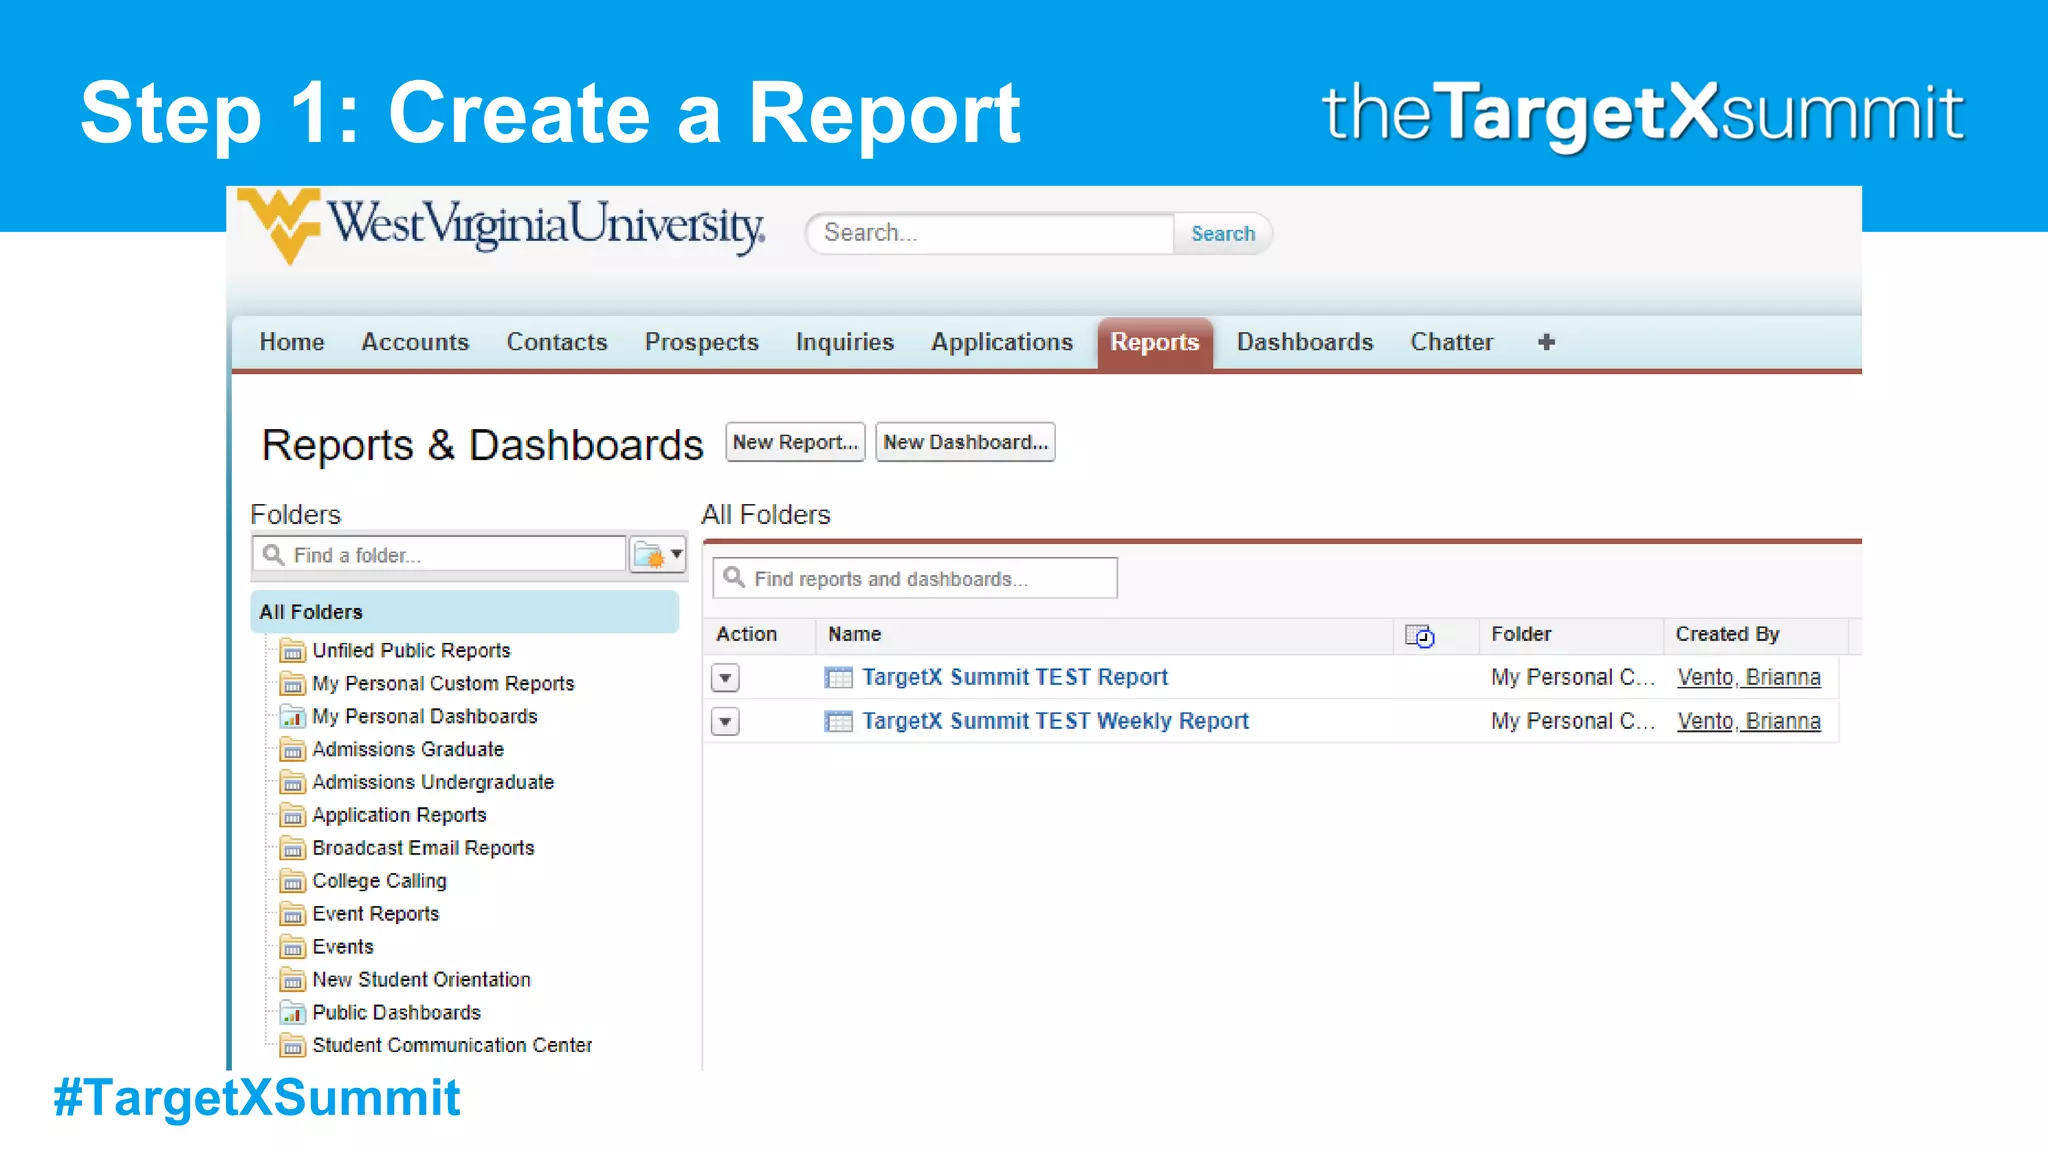Click the New Report button

tap(795, 442)
